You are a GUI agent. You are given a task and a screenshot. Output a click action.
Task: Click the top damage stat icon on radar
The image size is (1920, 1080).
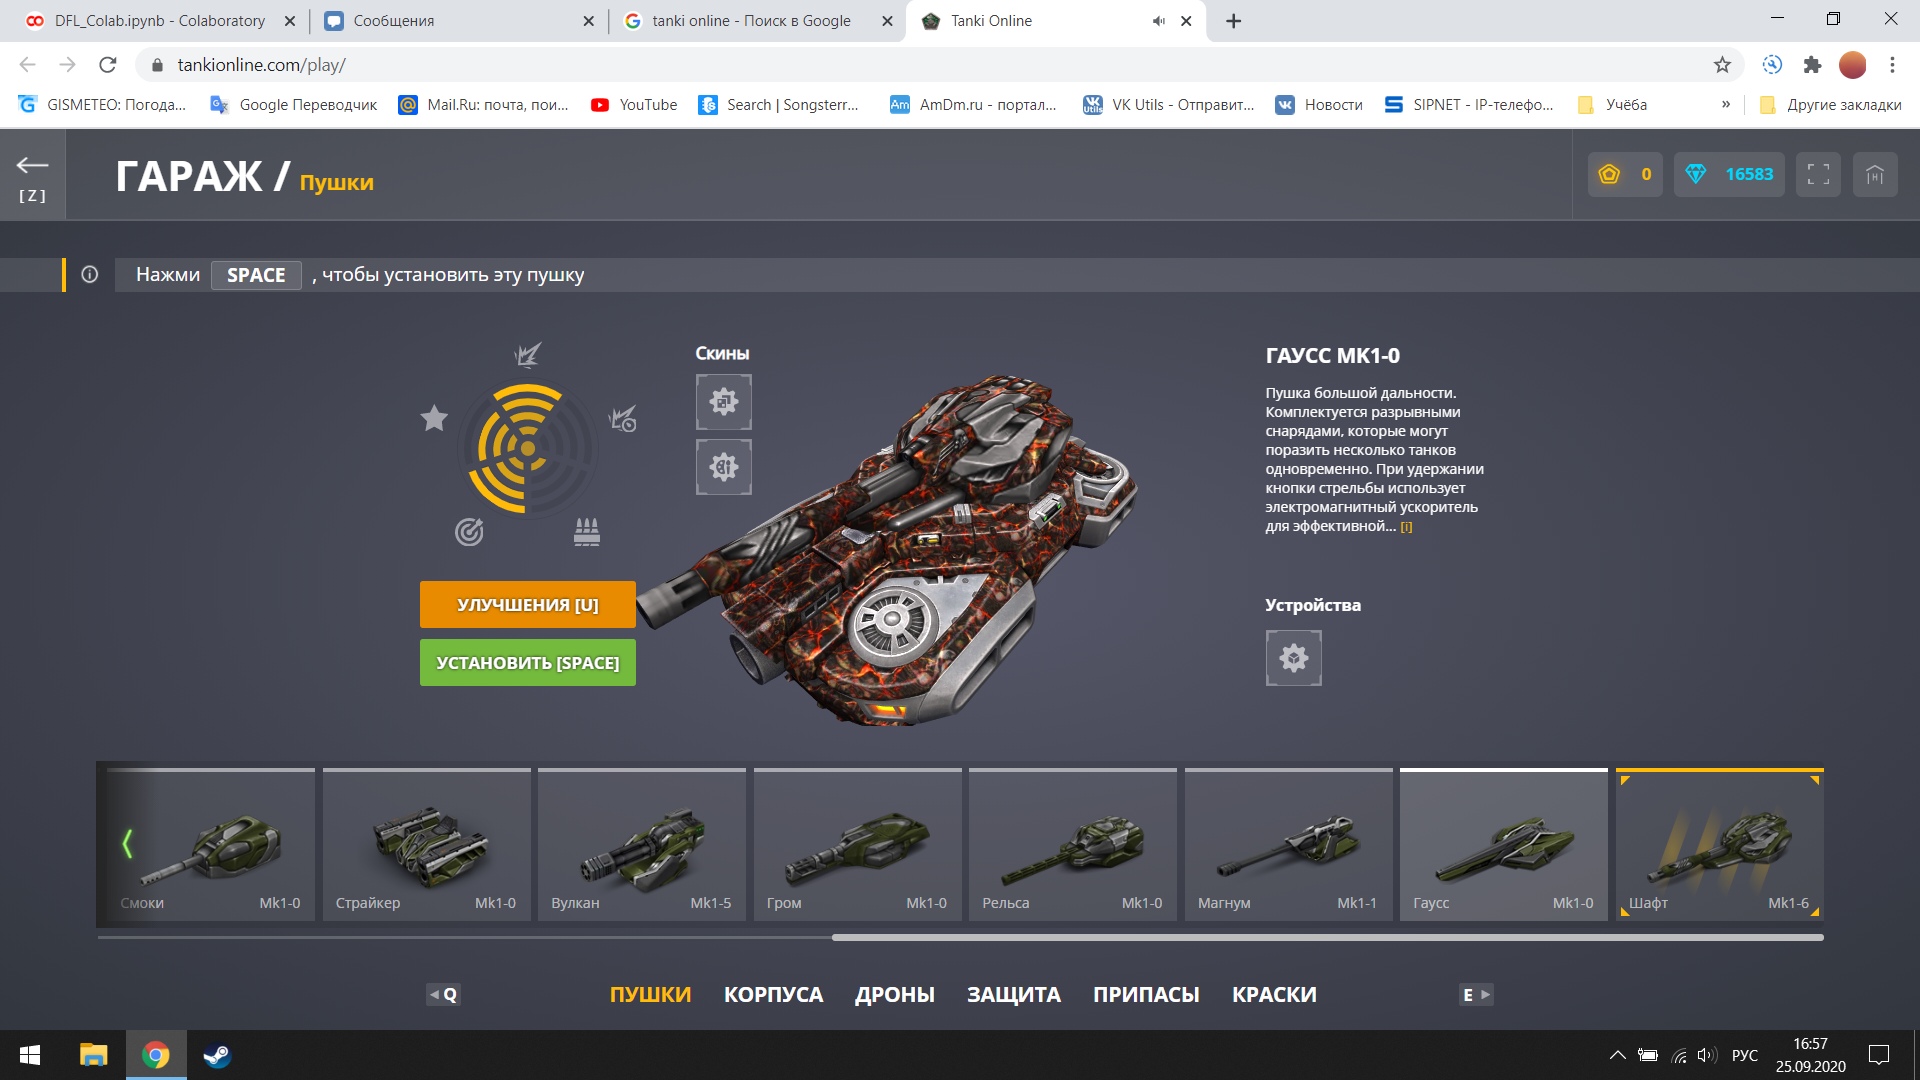(x=527, y=354)
